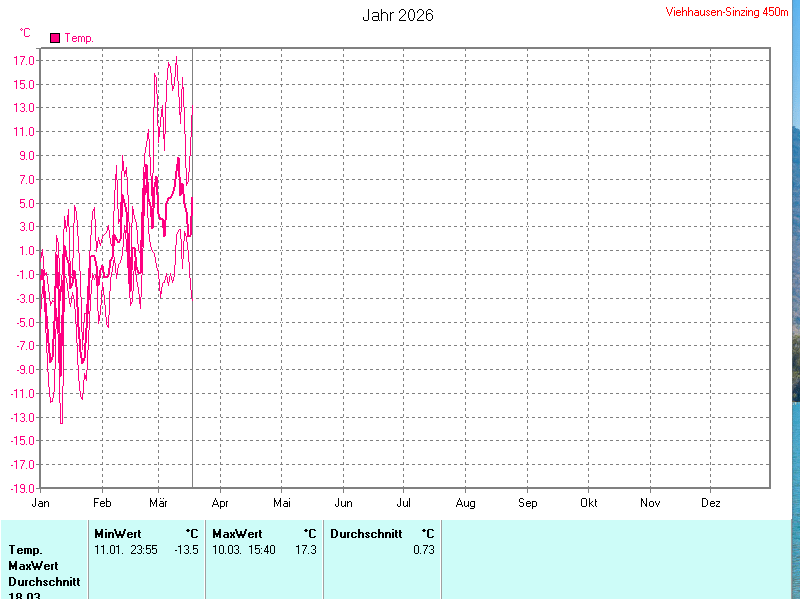Select the Apr month label on axis
Screen dimensions: 800x599
click(220, 502)
